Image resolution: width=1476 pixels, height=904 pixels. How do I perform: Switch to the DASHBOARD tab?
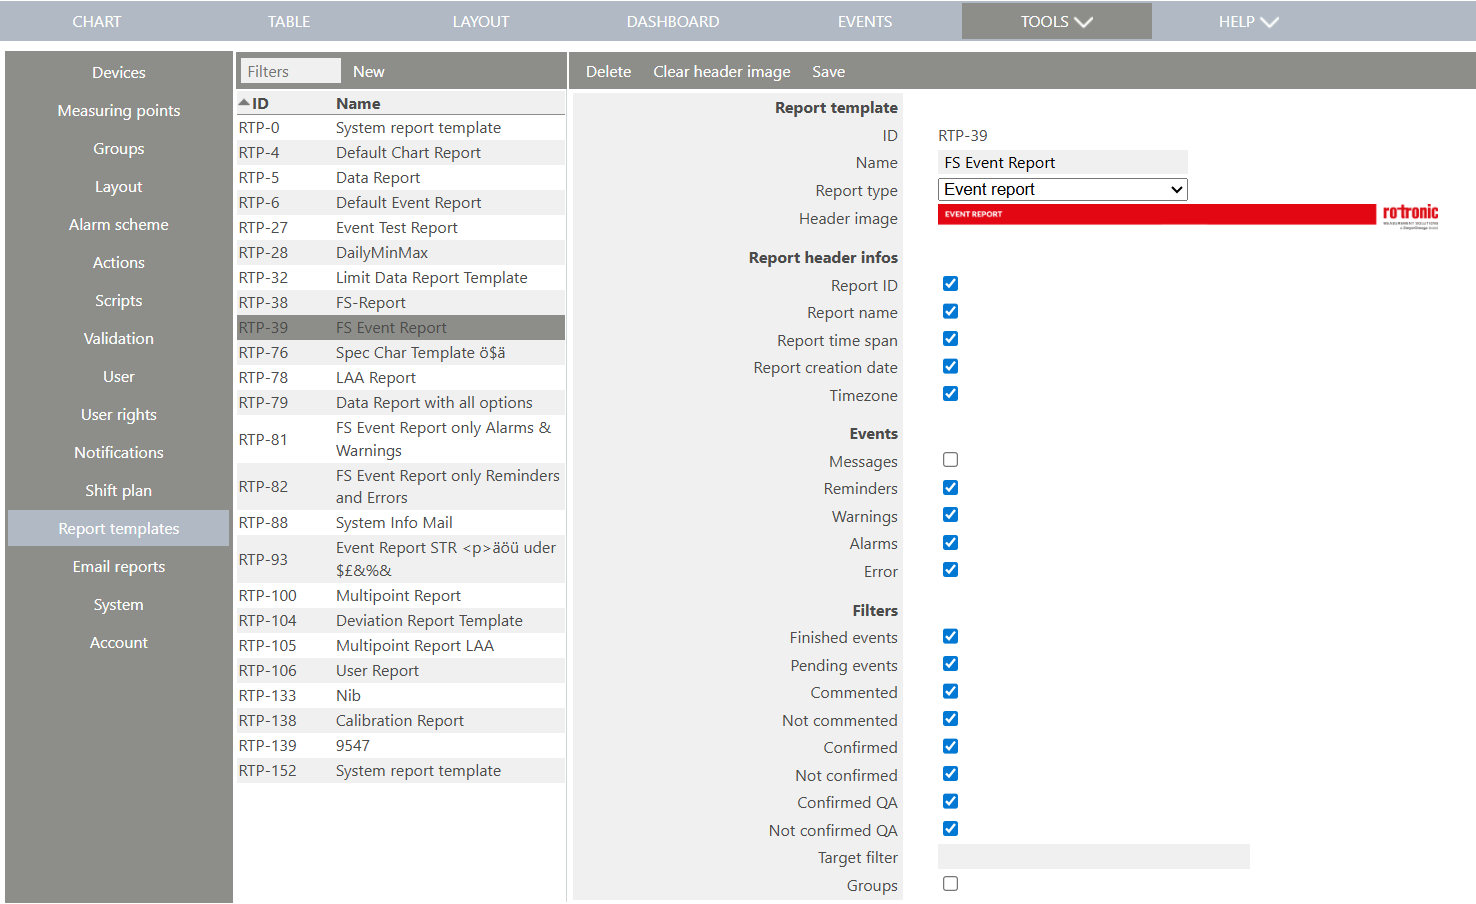click(x=673, y=20)
